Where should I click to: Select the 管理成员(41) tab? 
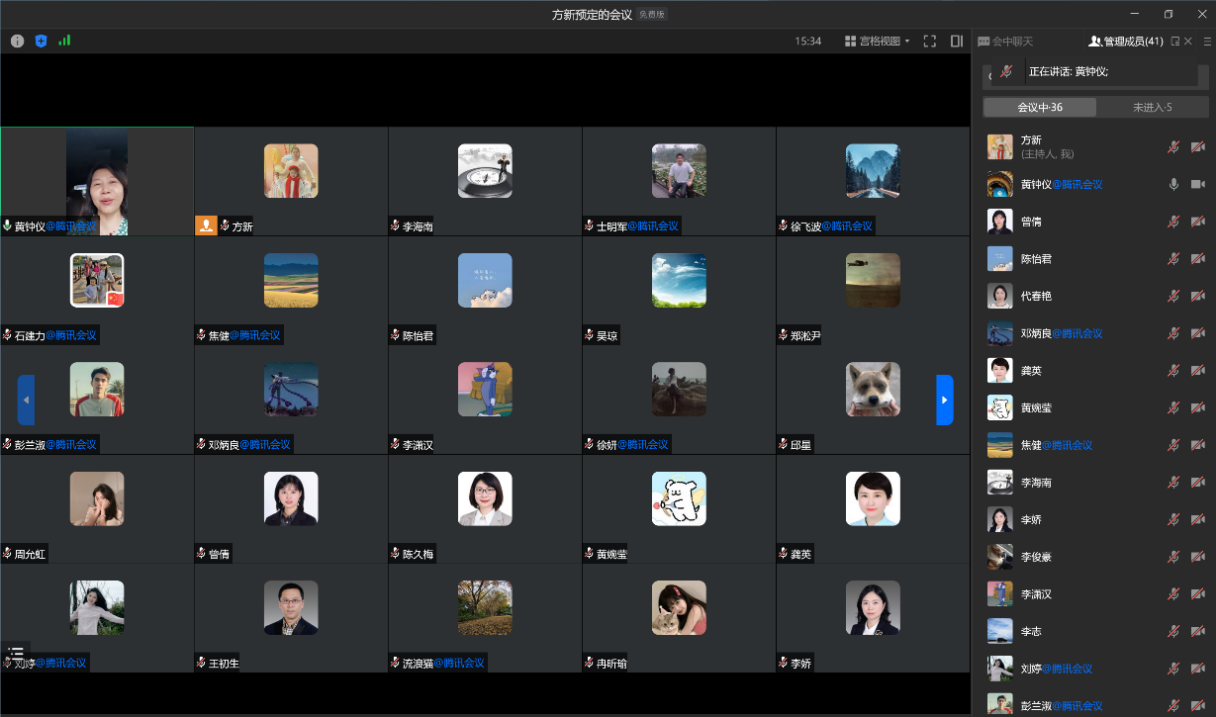(1126, 41)
